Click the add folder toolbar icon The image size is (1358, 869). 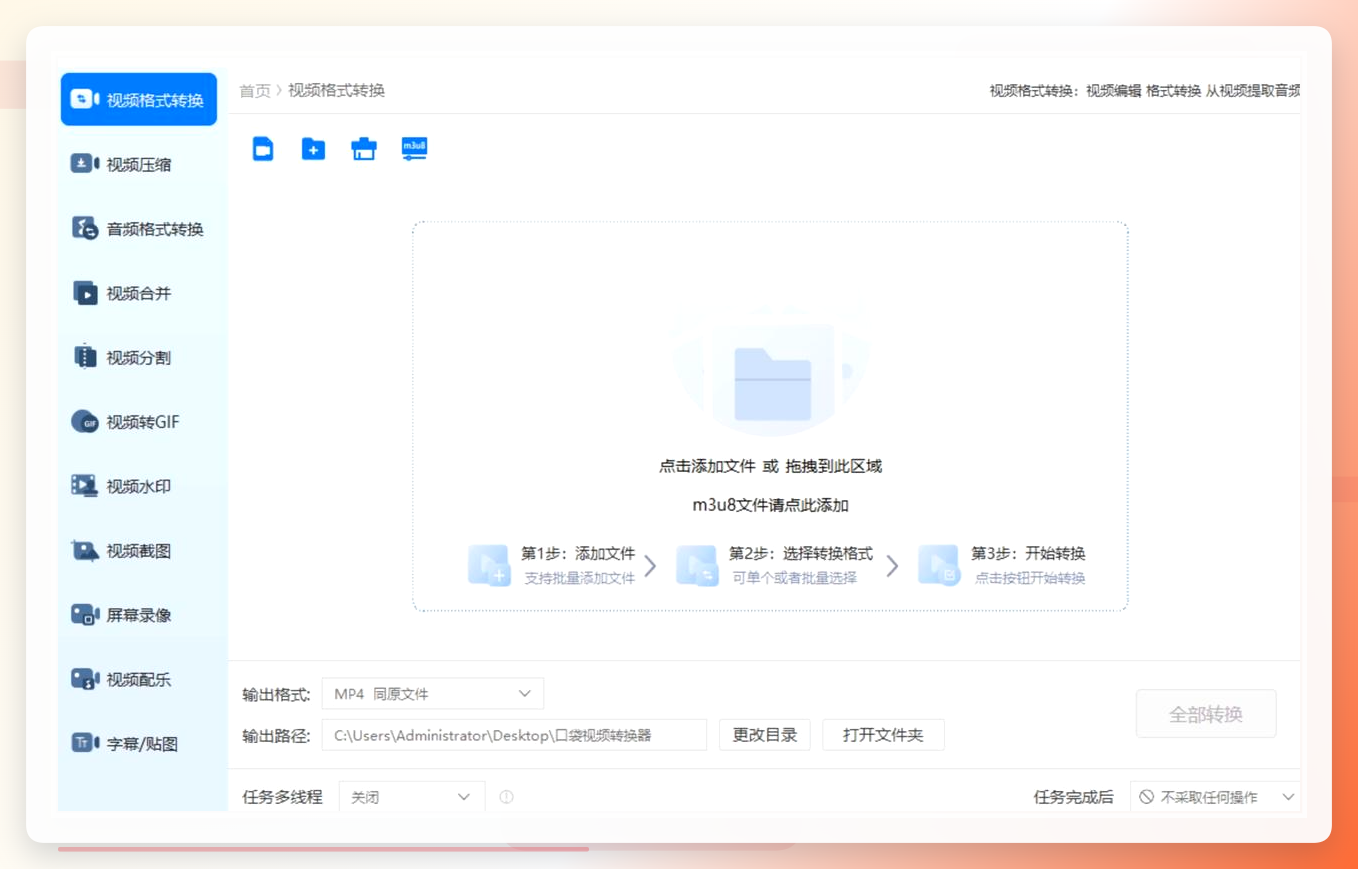(x=313, y=149)
